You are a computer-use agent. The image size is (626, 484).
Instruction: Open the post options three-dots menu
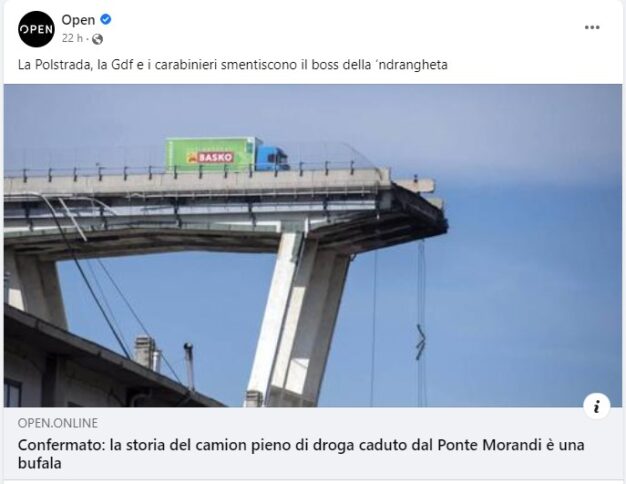pyautogui.click(x=592, y=27)
